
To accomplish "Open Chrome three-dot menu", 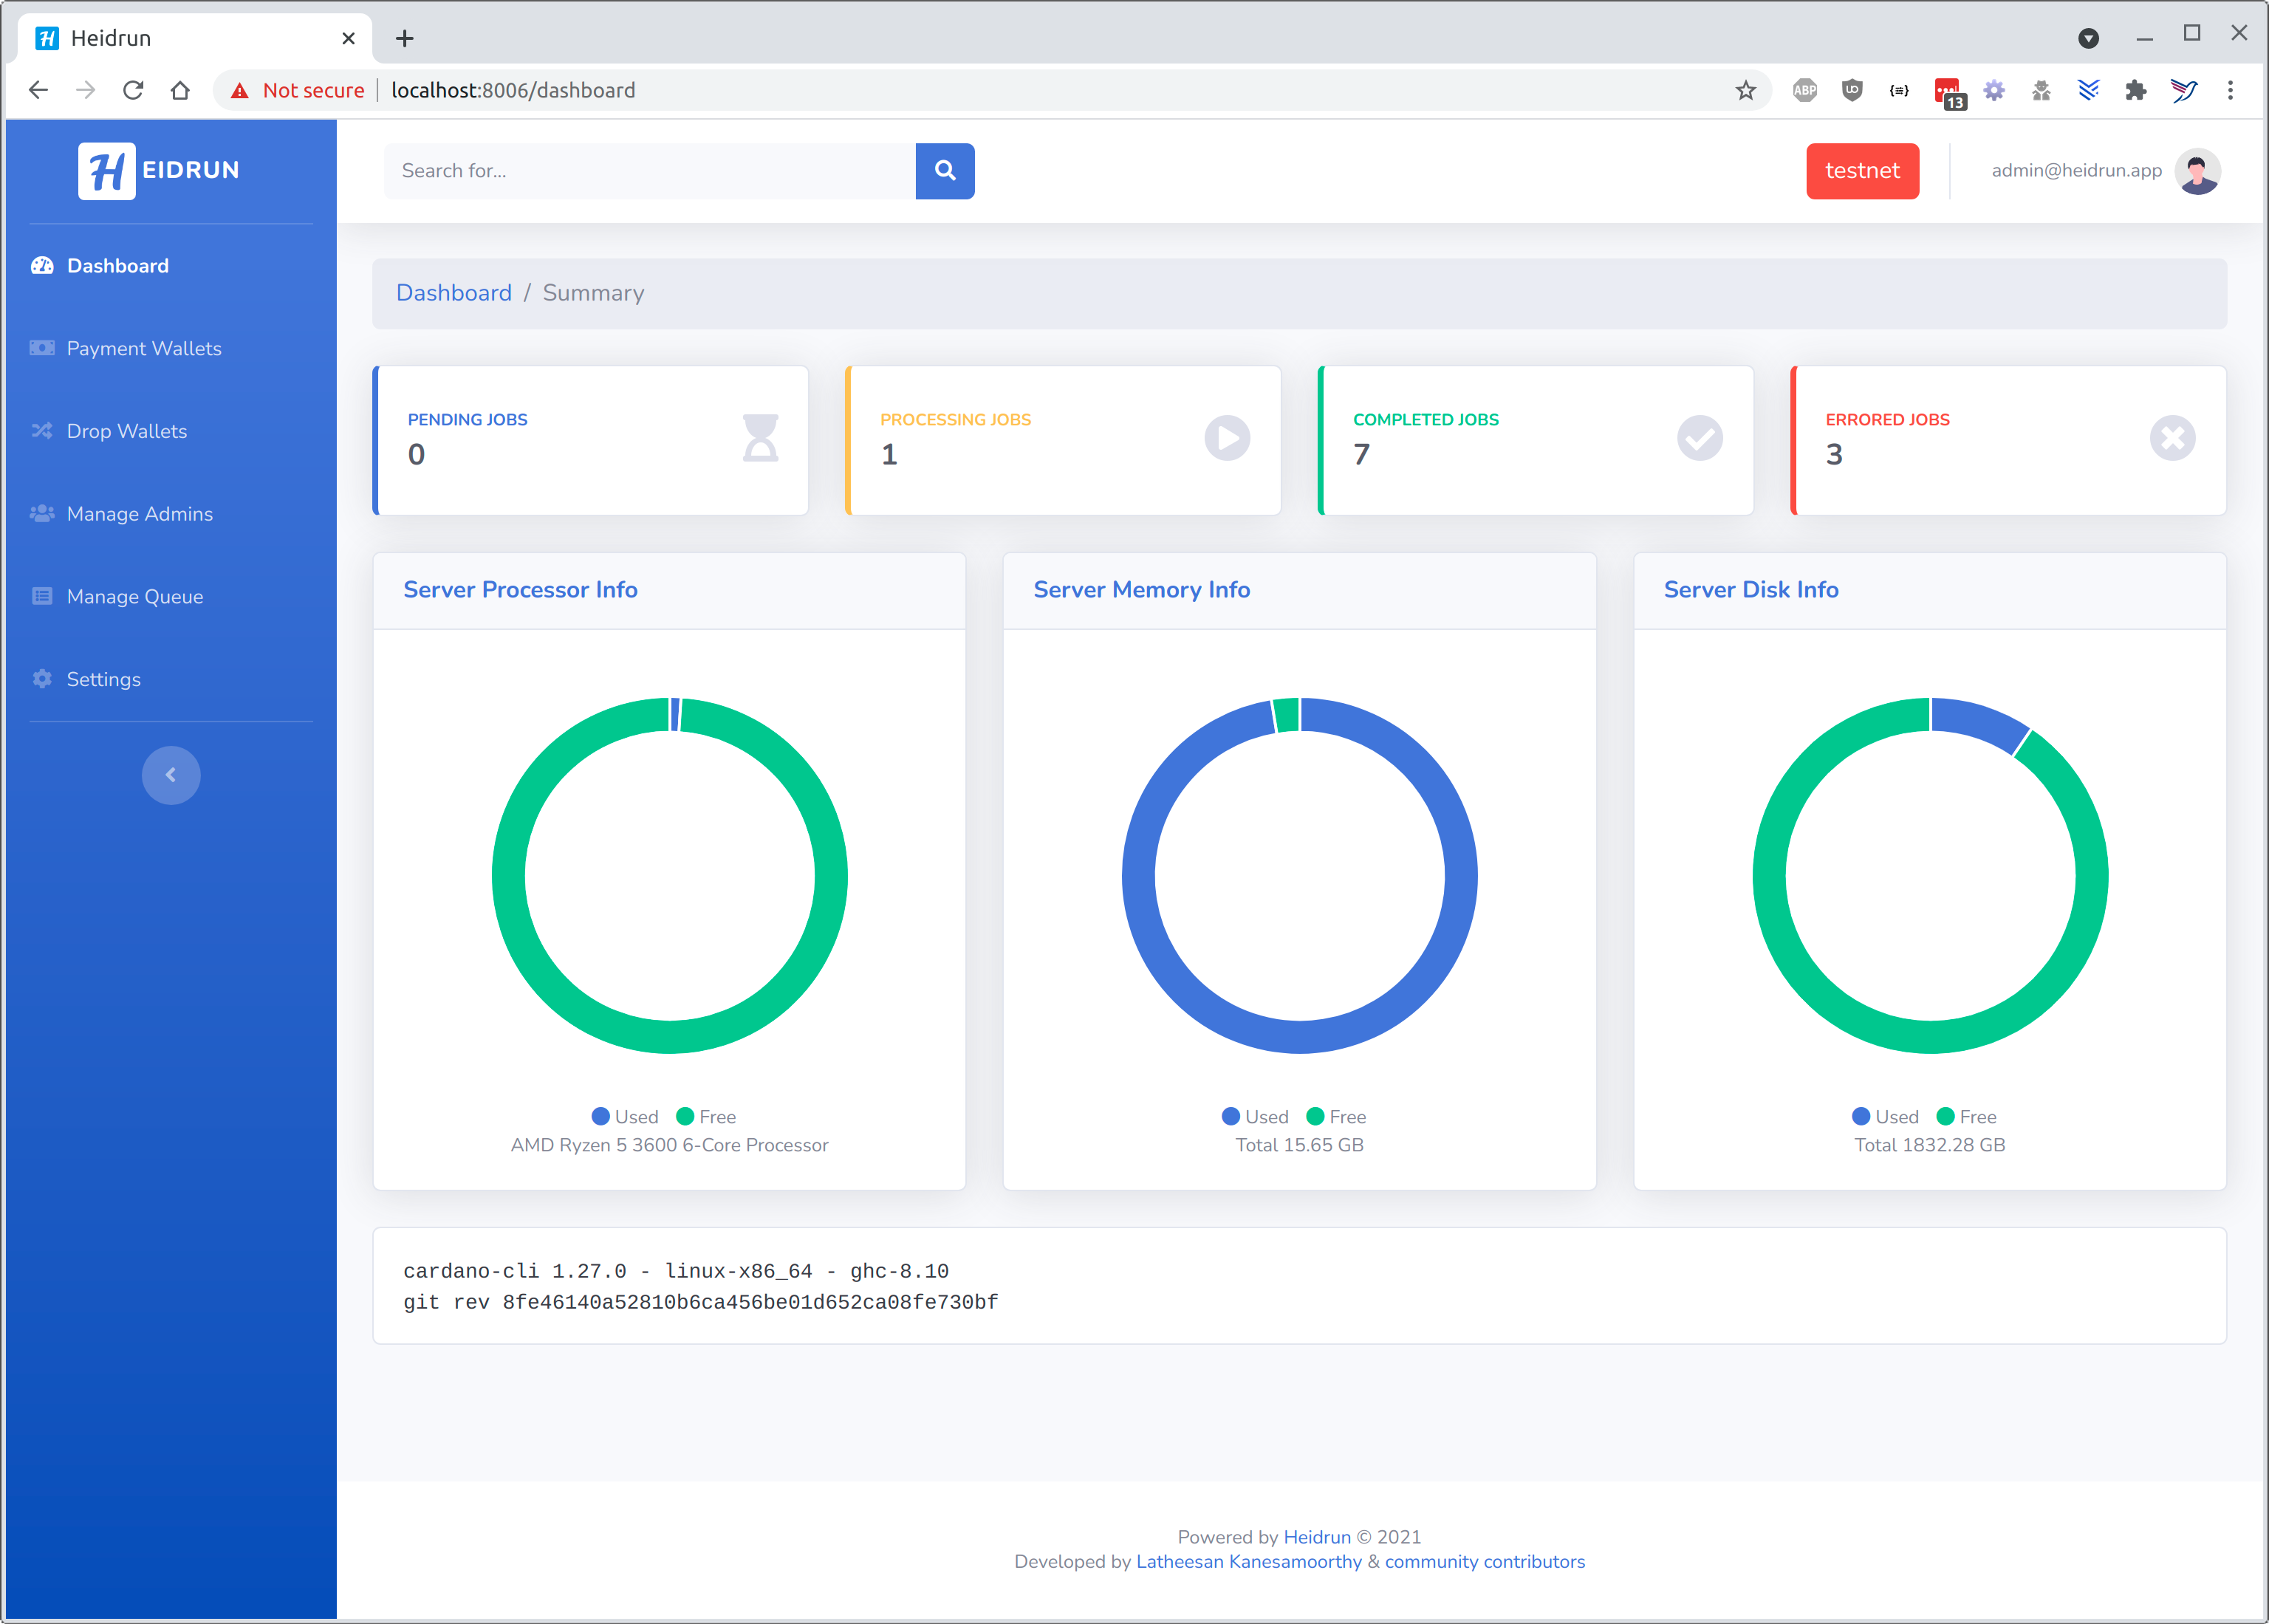I will point(2230,90).
